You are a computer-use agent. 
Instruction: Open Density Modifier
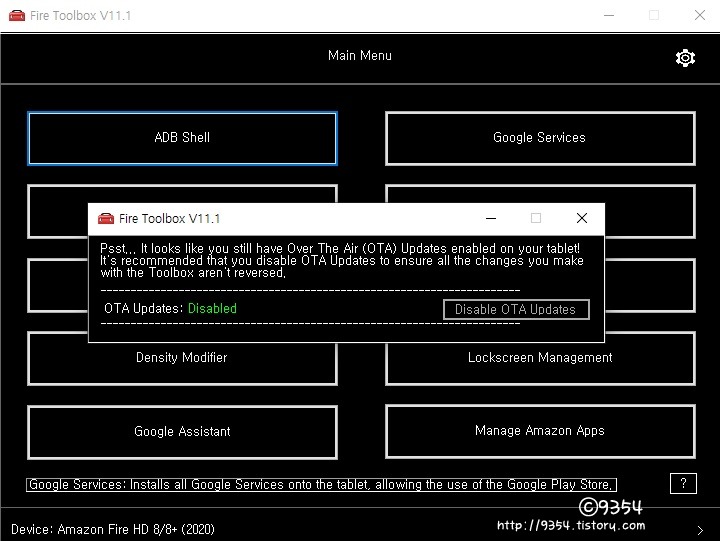click(x=182, y=358)
